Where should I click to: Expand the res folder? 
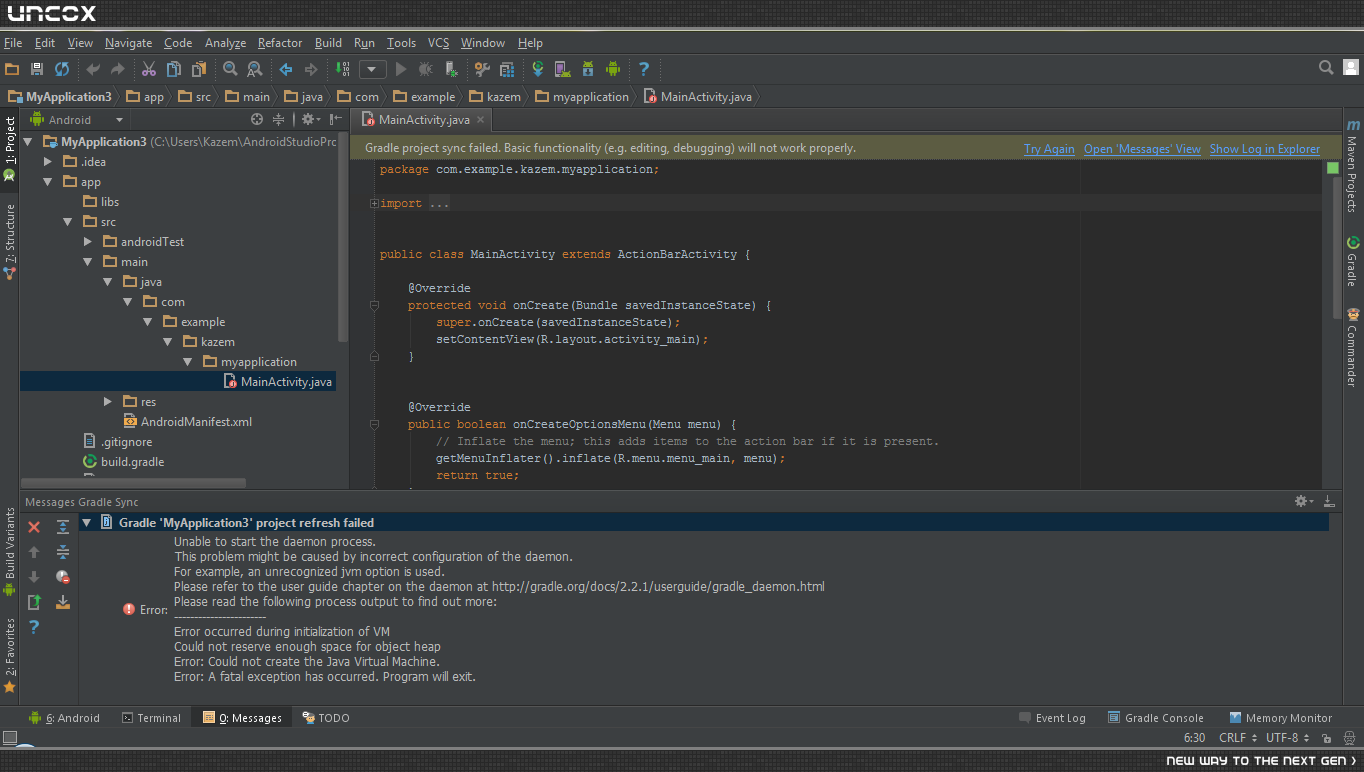coord(108,401)
